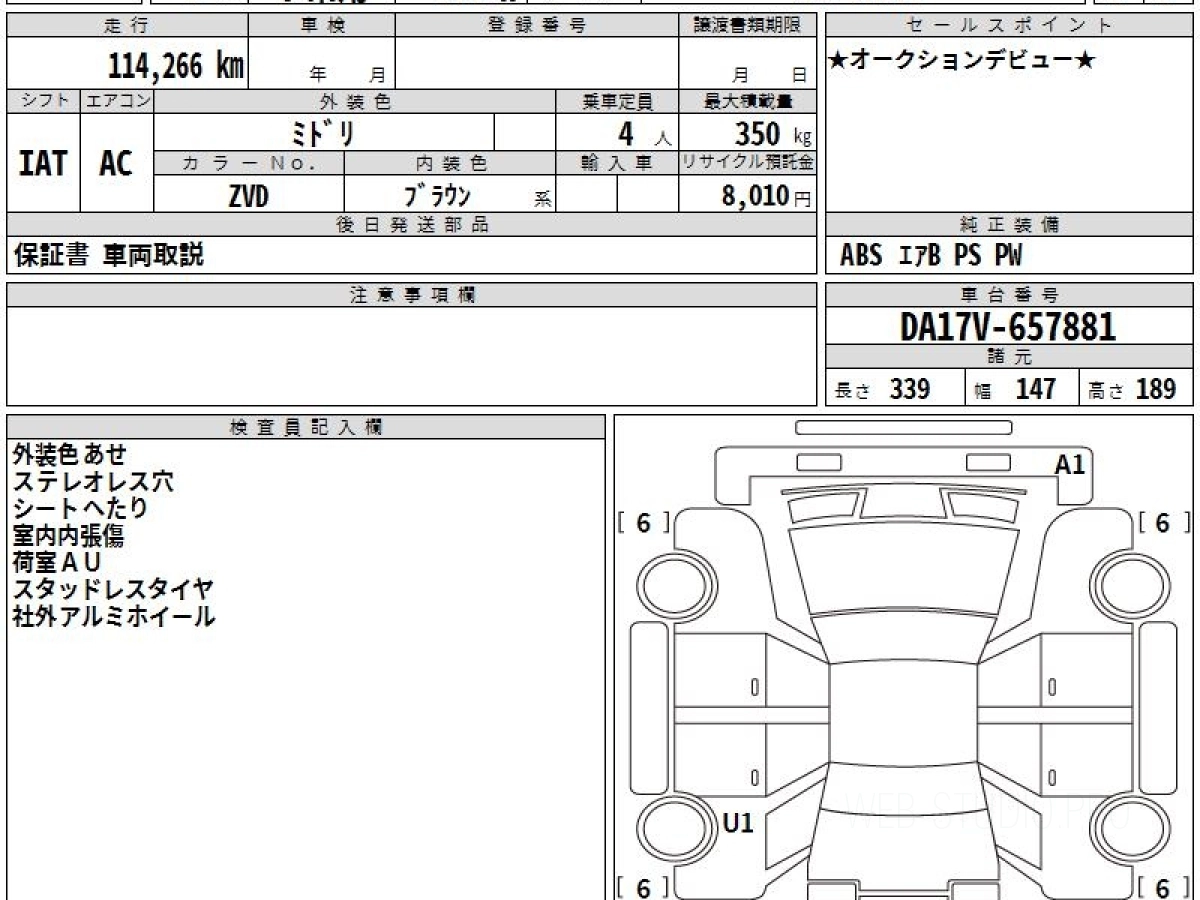Viewport: 1200px width, 900px height.
Task: Select max load 350 kg
Action: point(772,133)
